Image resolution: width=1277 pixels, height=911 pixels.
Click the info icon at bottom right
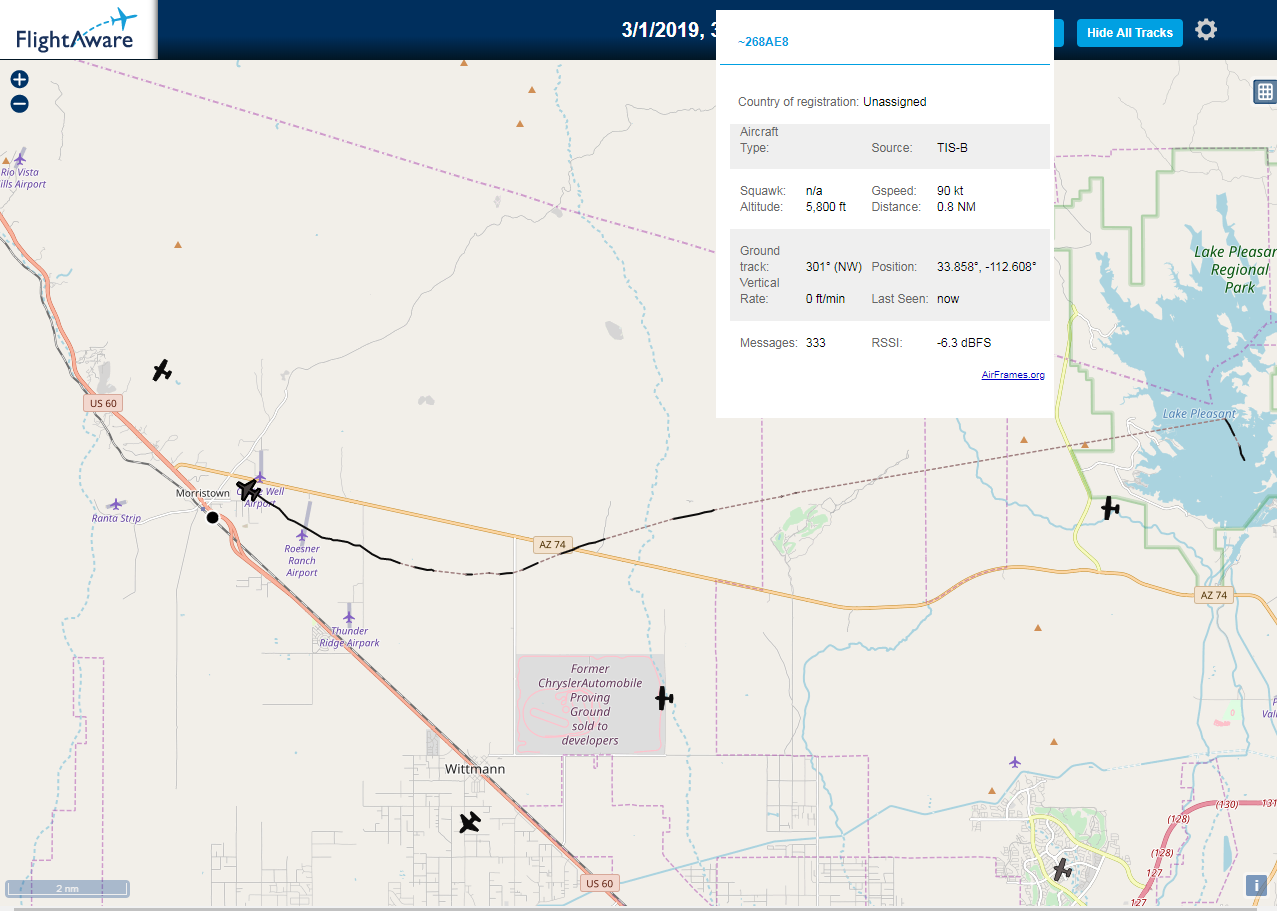tap(1257, 885)
